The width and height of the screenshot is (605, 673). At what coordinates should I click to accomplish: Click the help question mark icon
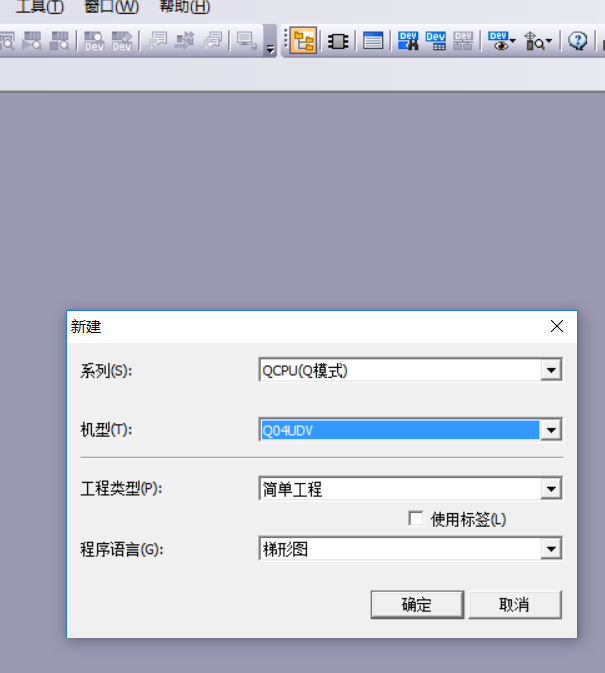(577, 41)
